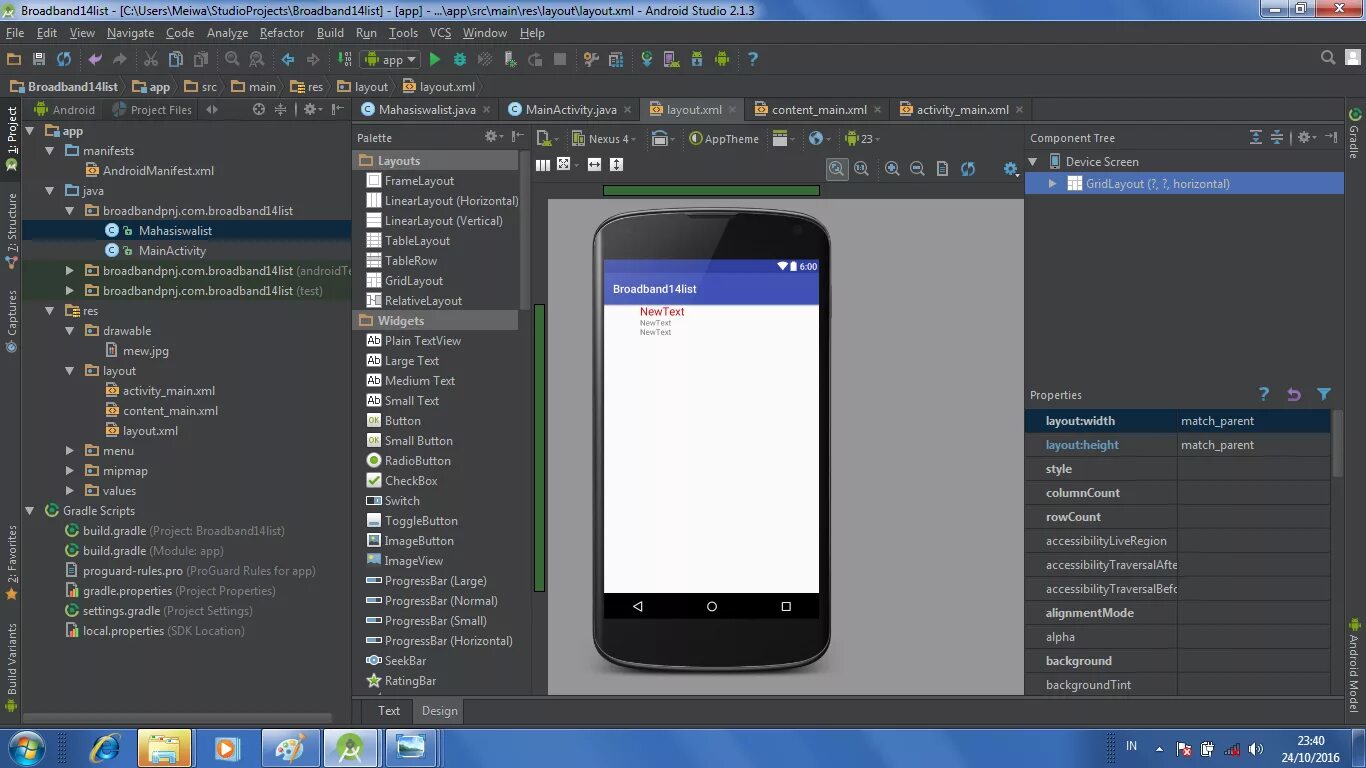The image size is (1366, 768).
Task: Click the Properties help question icon
Action: pyautogui.click(x=1264, y=394)
